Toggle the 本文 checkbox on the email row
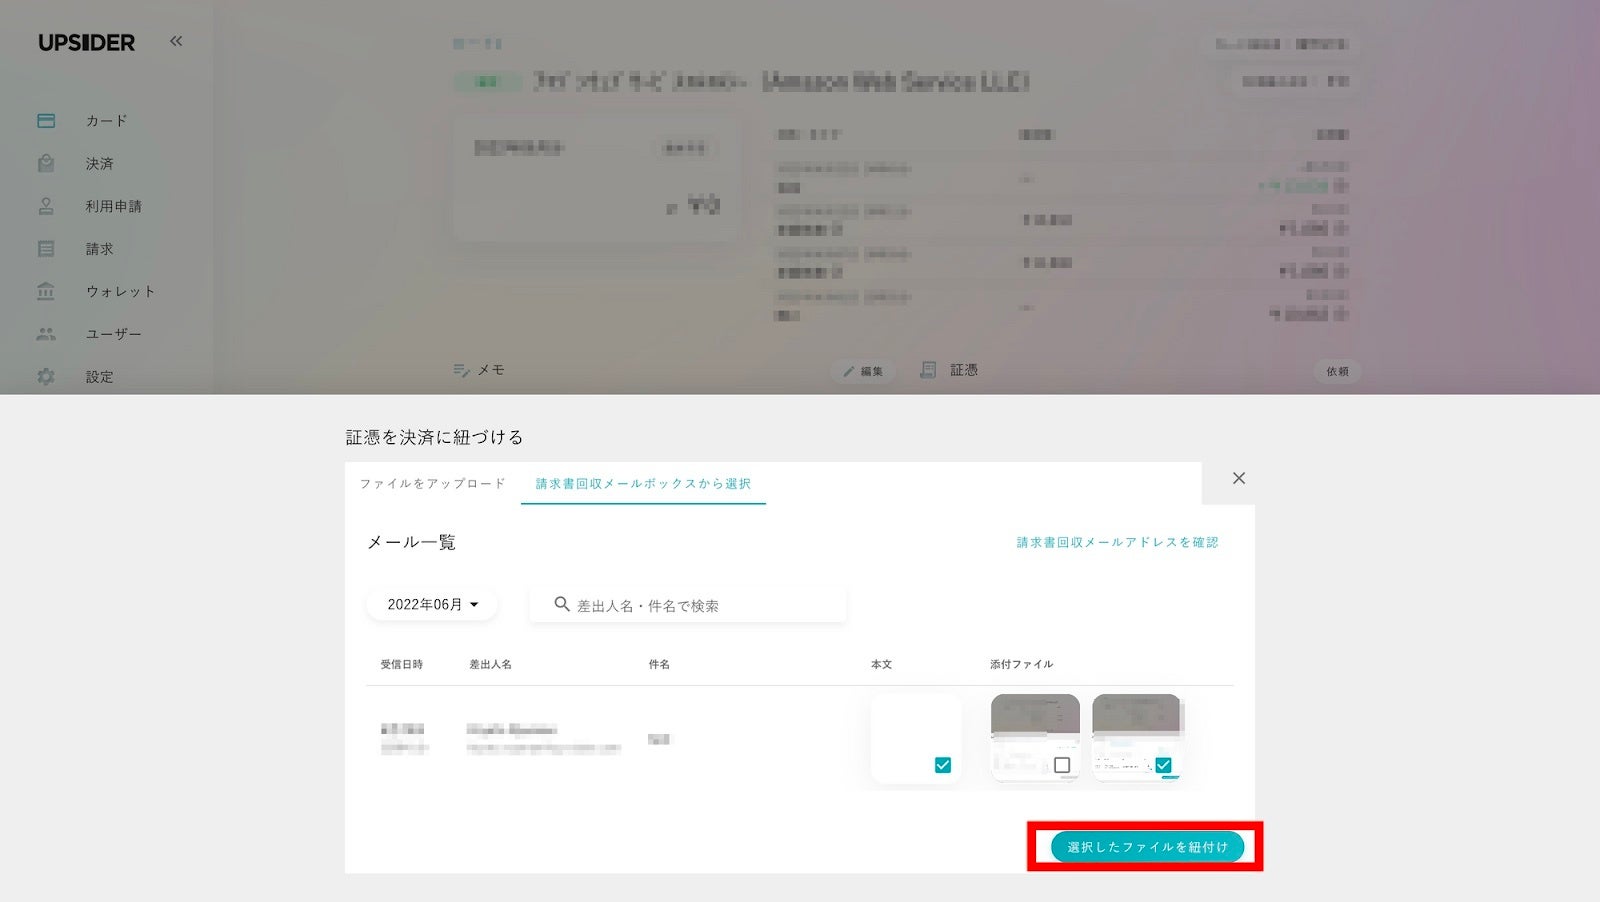 941,766
